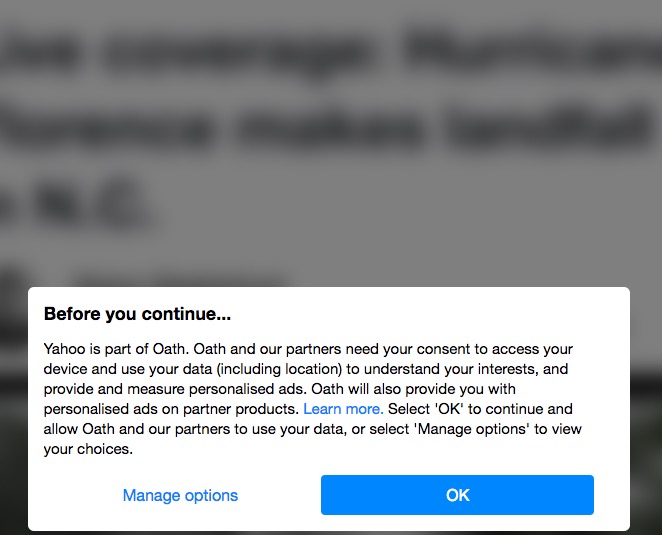The image size is (662, 535).
Task: Click the '(including location)' phrase
Action: coord(279,369)
